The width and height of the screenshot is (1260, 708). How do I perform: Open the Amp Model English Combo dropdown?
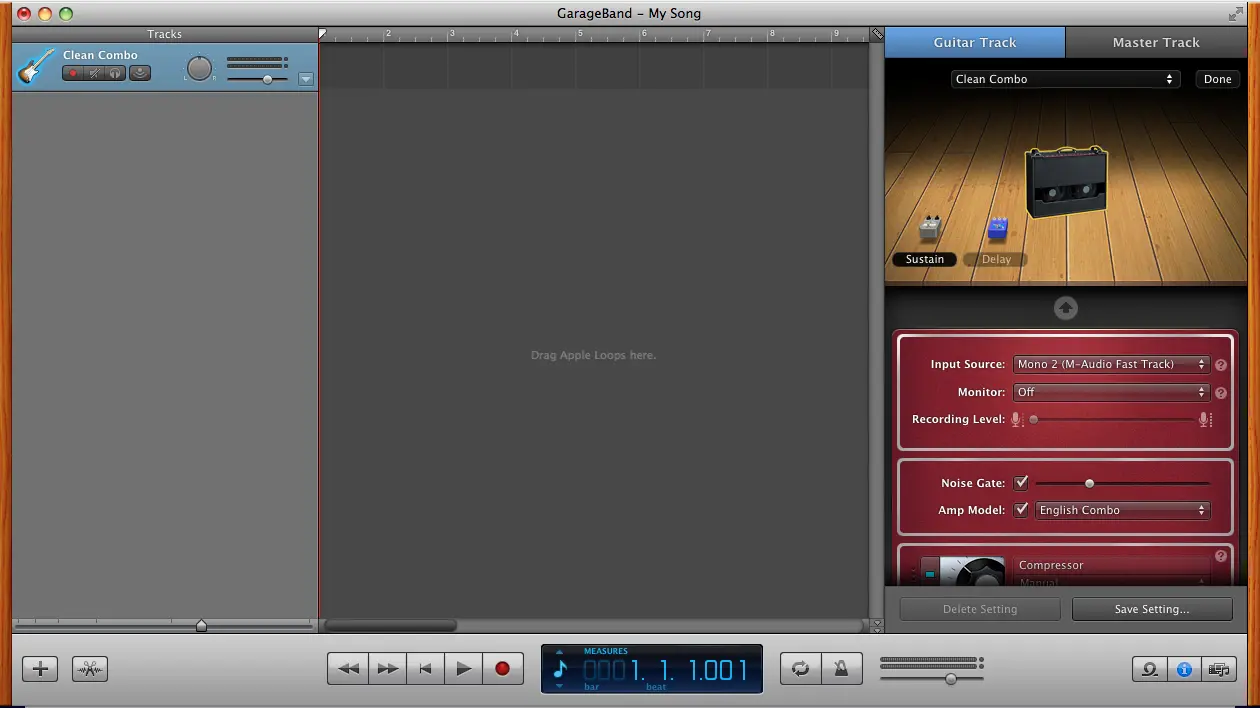click(x=1122, y=510)
